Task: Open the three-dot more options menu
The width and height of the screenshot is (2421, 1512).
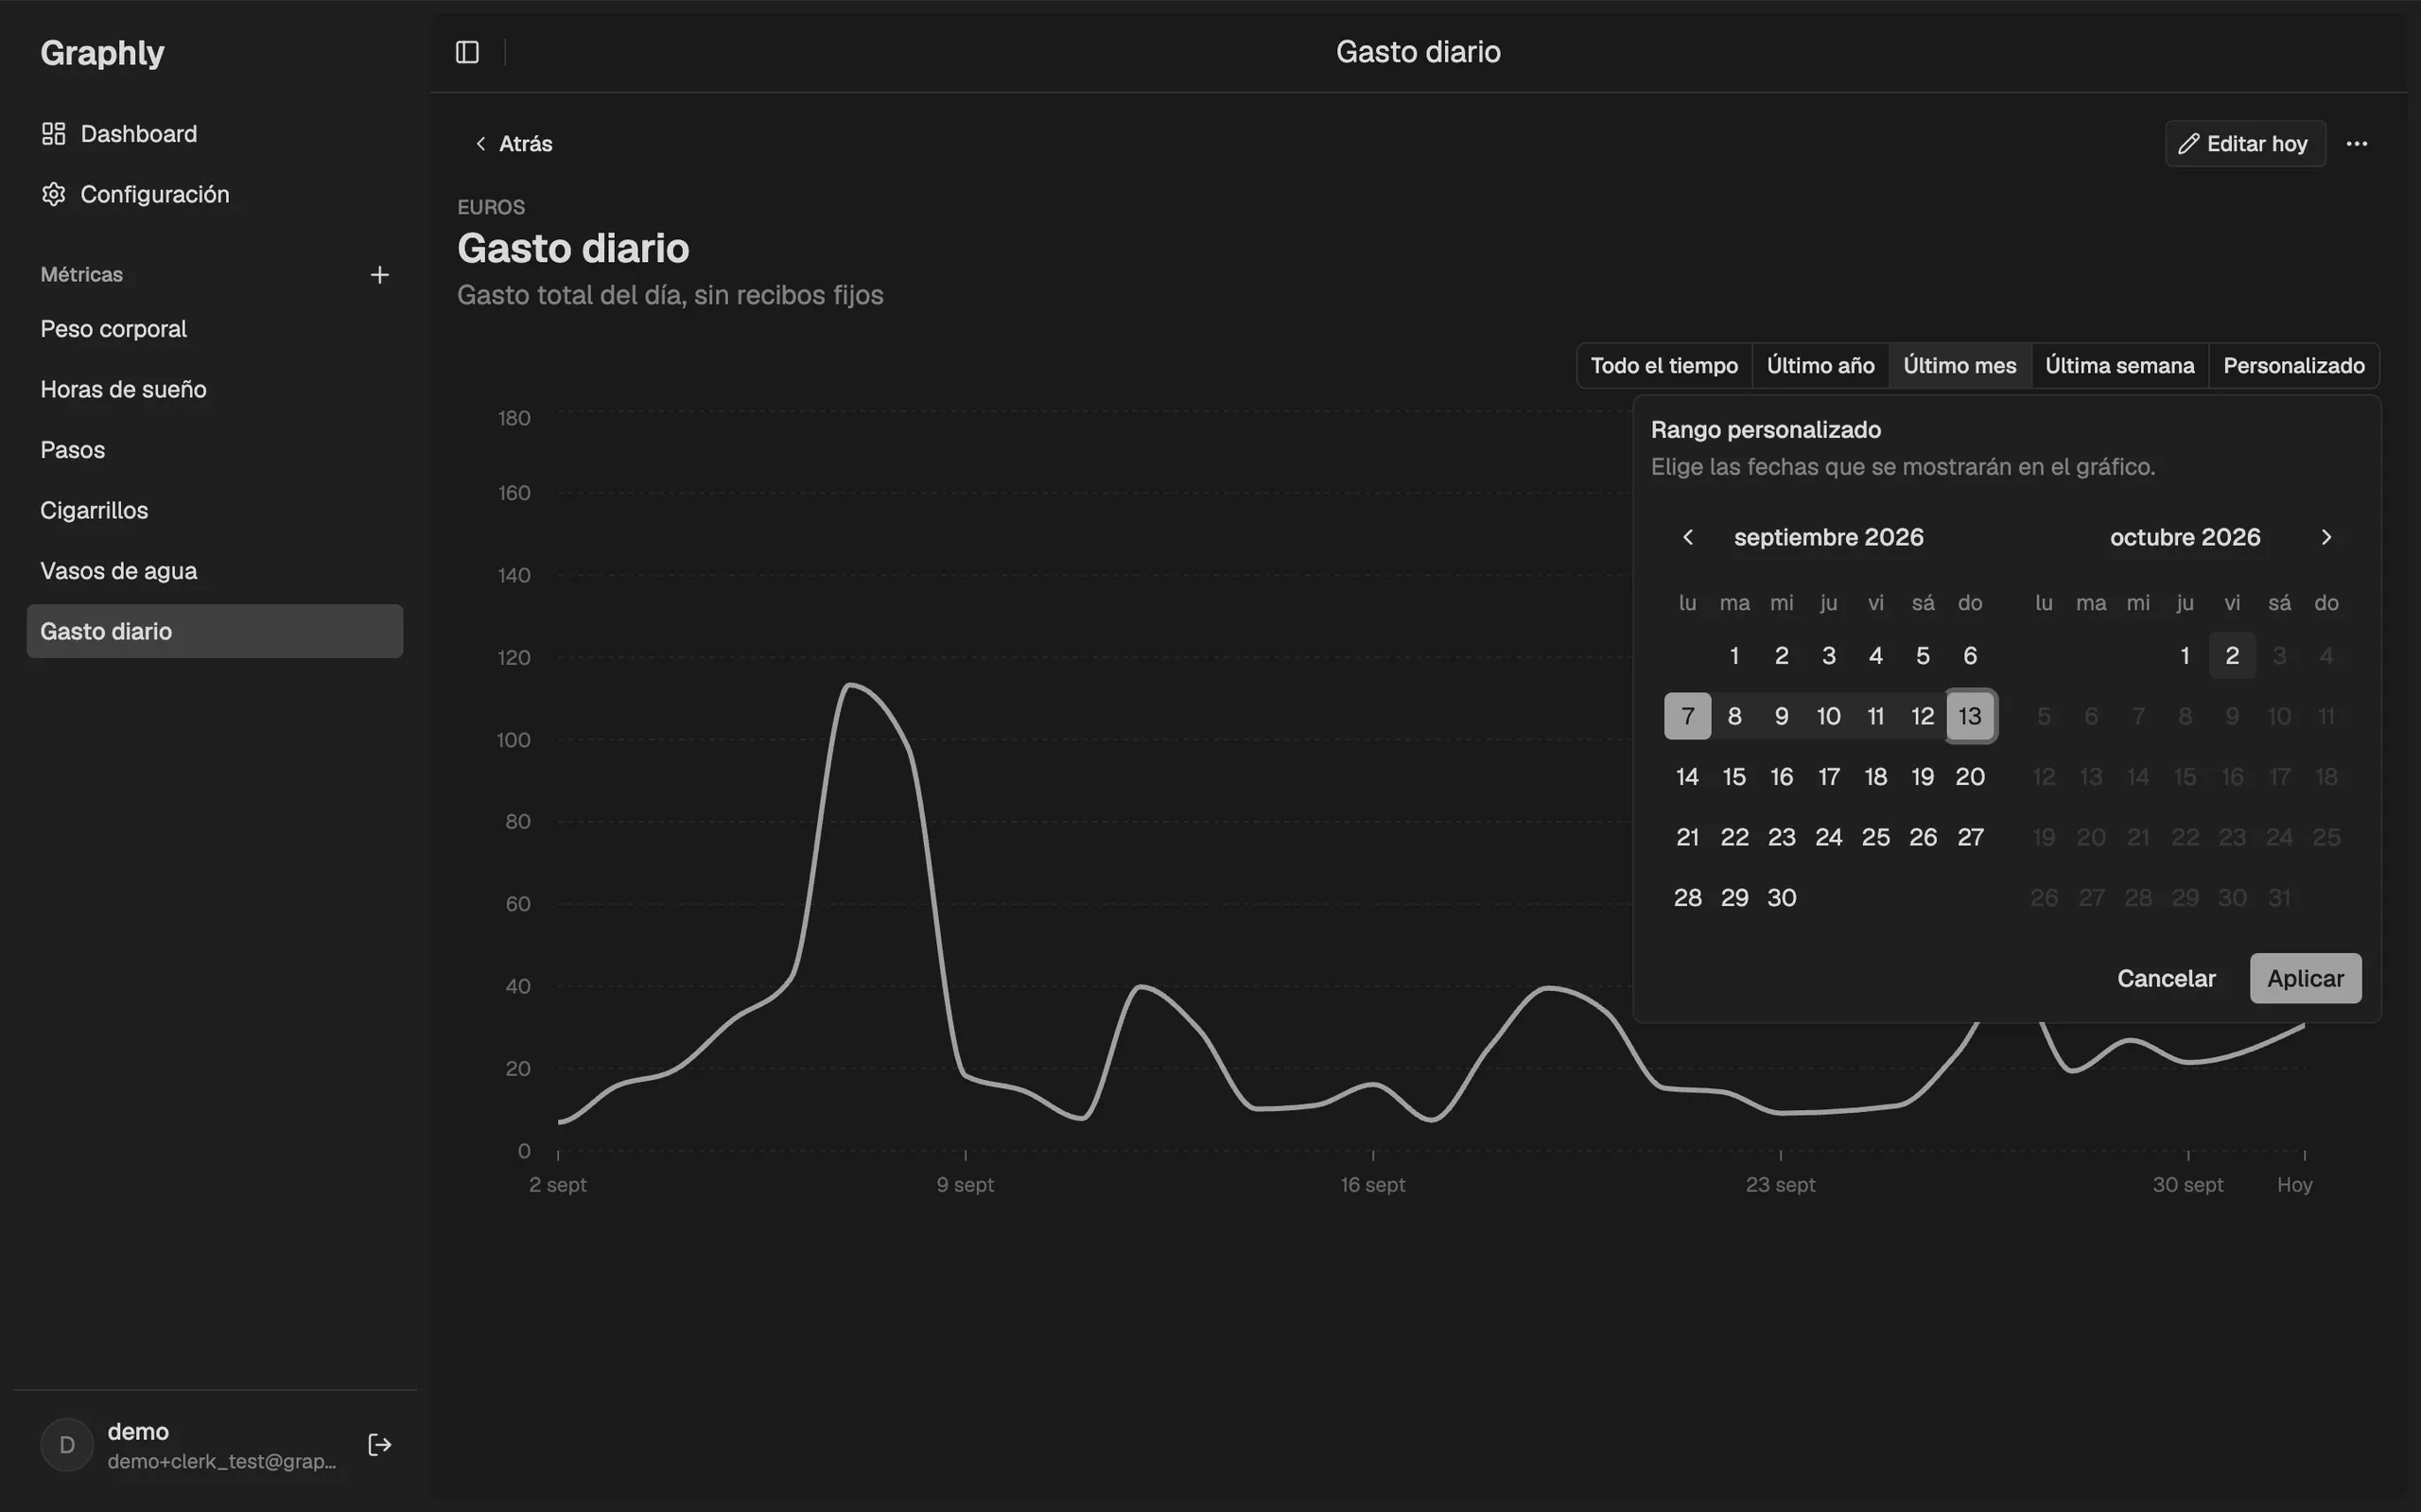Action: tap(2357, 144)
